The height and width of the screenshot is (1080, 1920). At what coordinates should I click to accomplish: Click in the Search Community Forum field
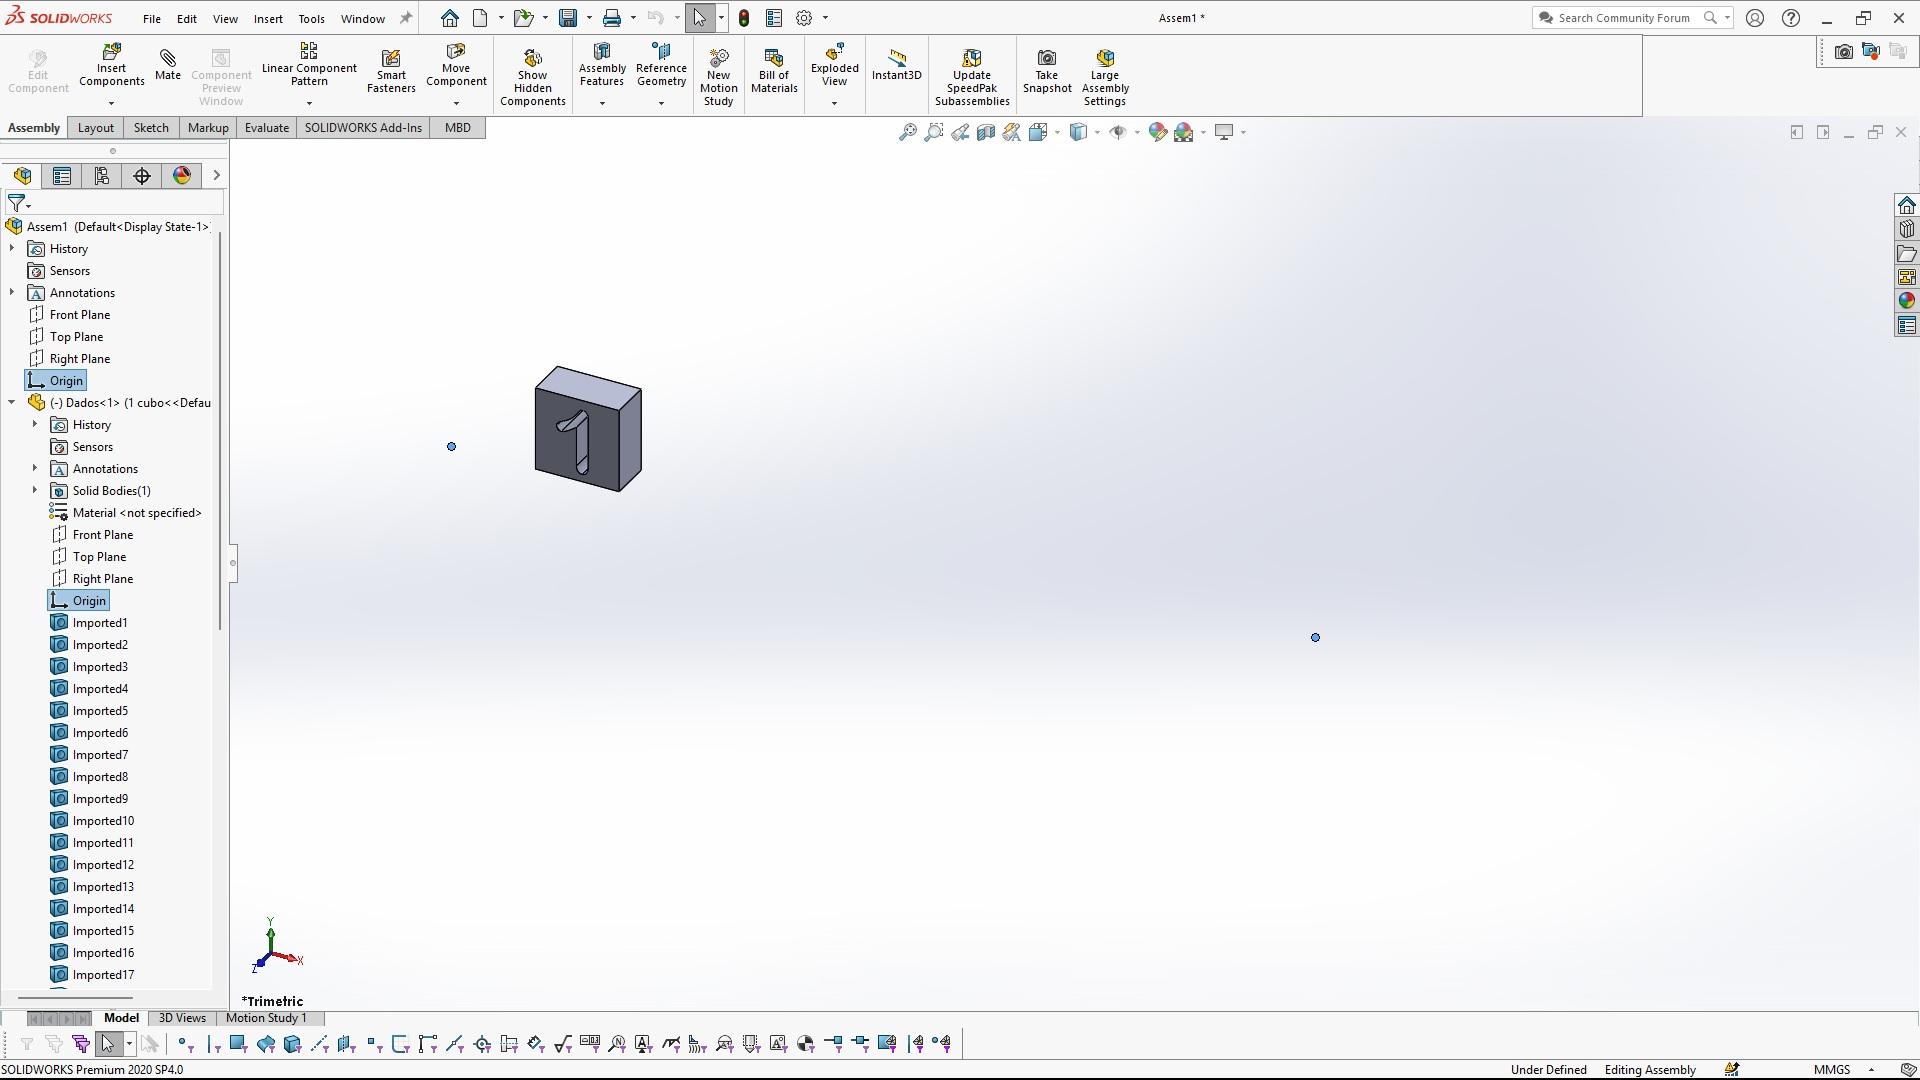pyautogui.click(x=1623, y=18)
